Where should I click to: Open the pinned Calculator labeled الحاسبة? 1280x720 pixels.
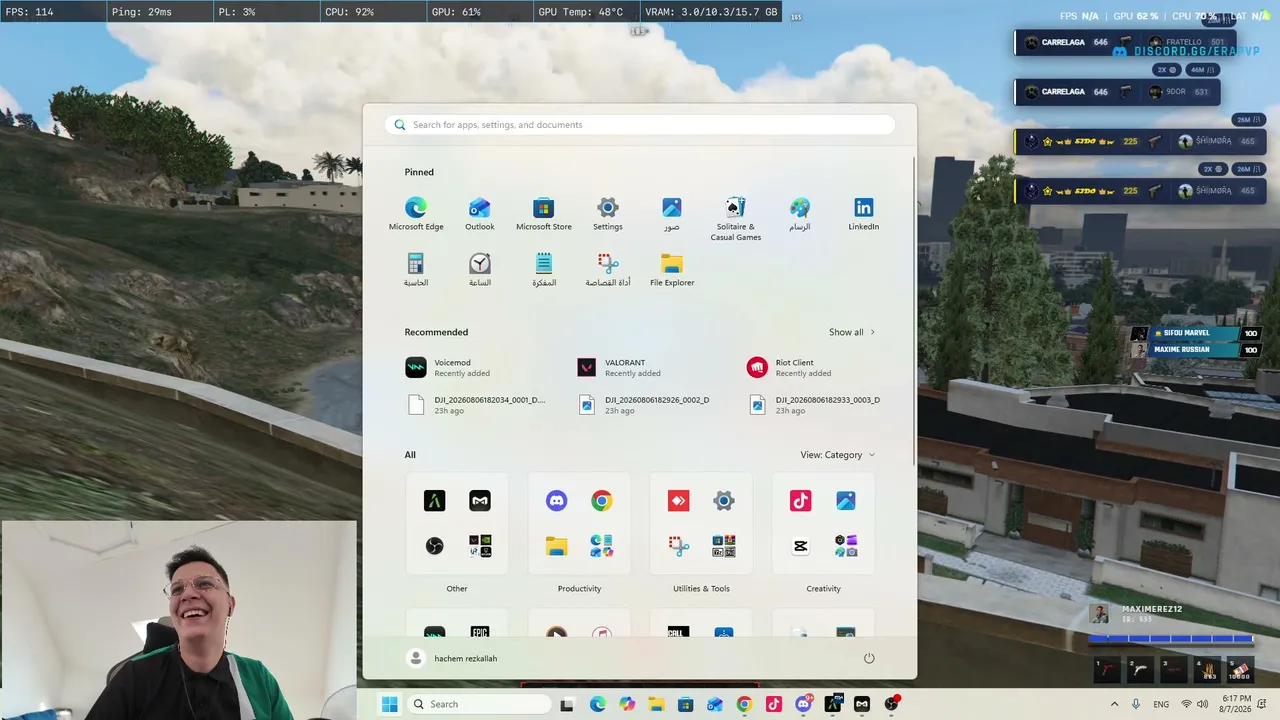416,270
